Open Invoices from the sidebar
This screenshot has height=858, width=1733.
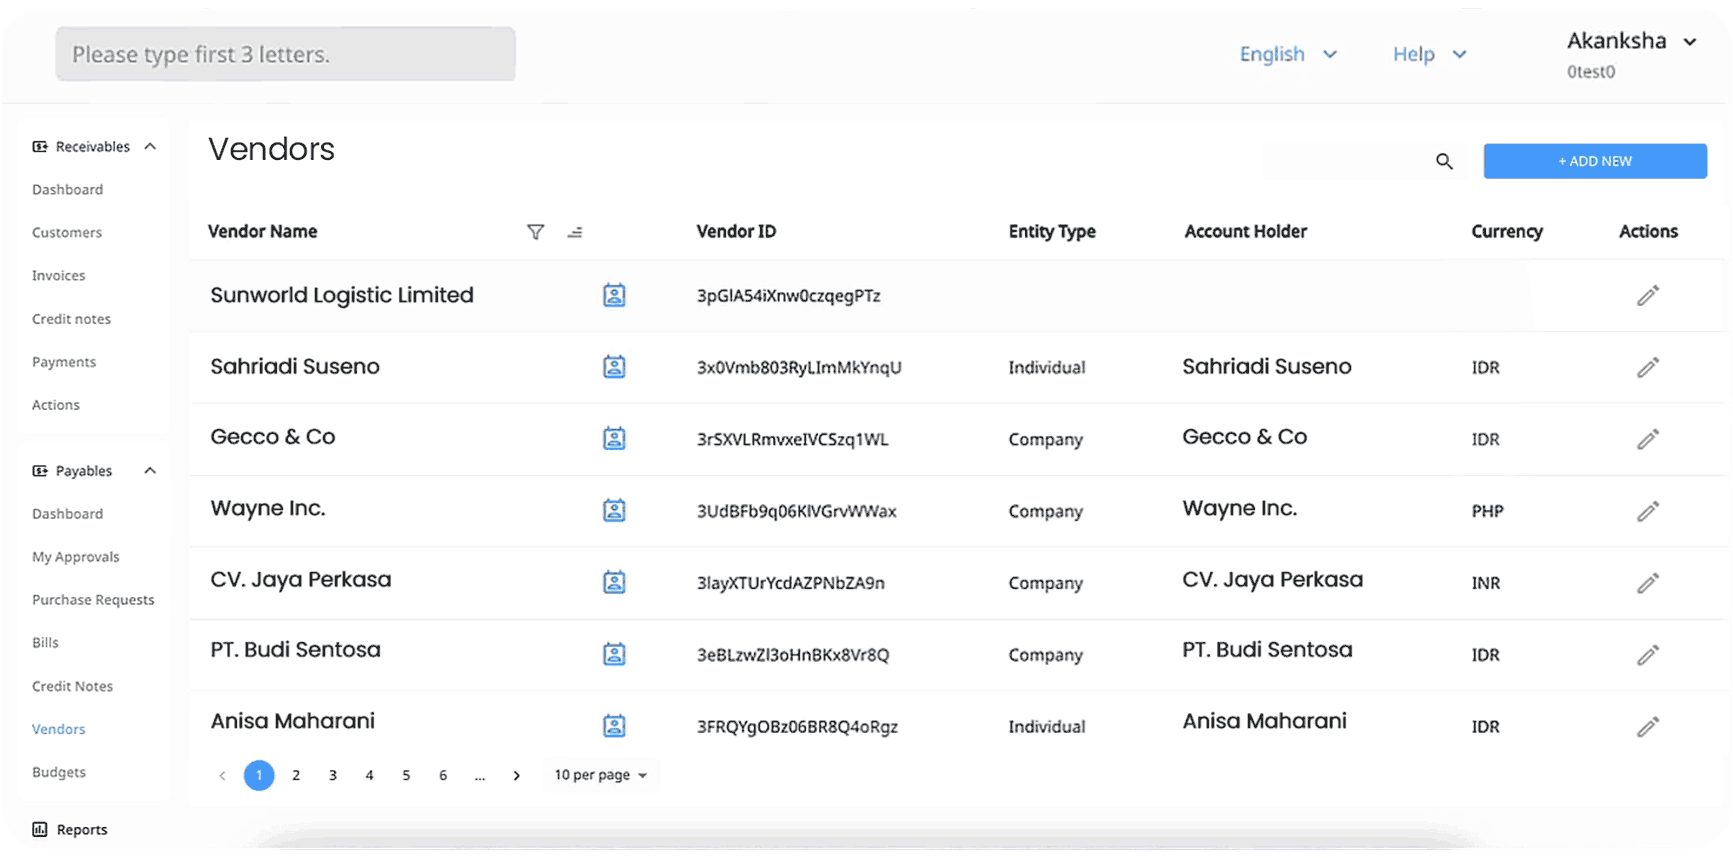click(59, 276)
